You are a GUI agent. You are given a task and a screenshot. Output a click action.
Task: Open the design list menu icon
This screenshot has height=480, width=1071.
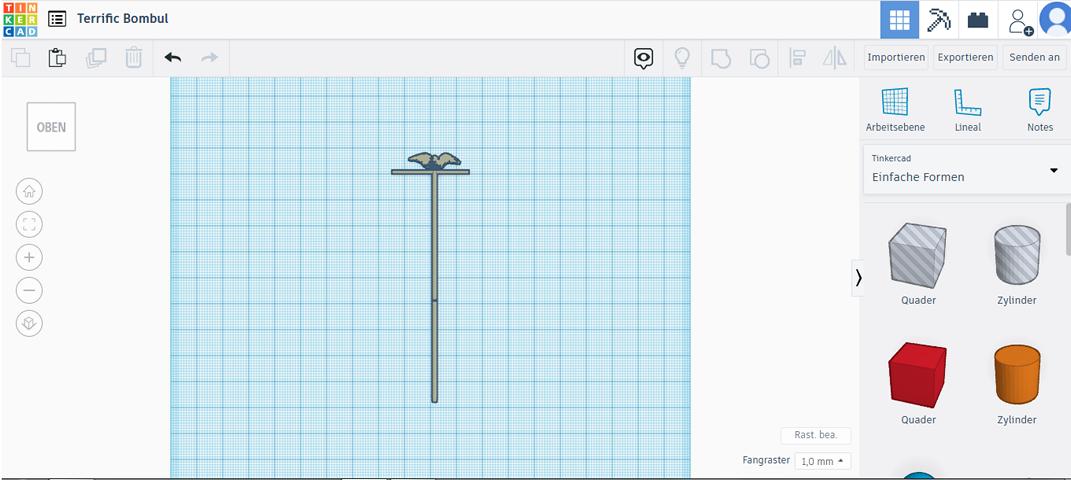coord(57,19)
